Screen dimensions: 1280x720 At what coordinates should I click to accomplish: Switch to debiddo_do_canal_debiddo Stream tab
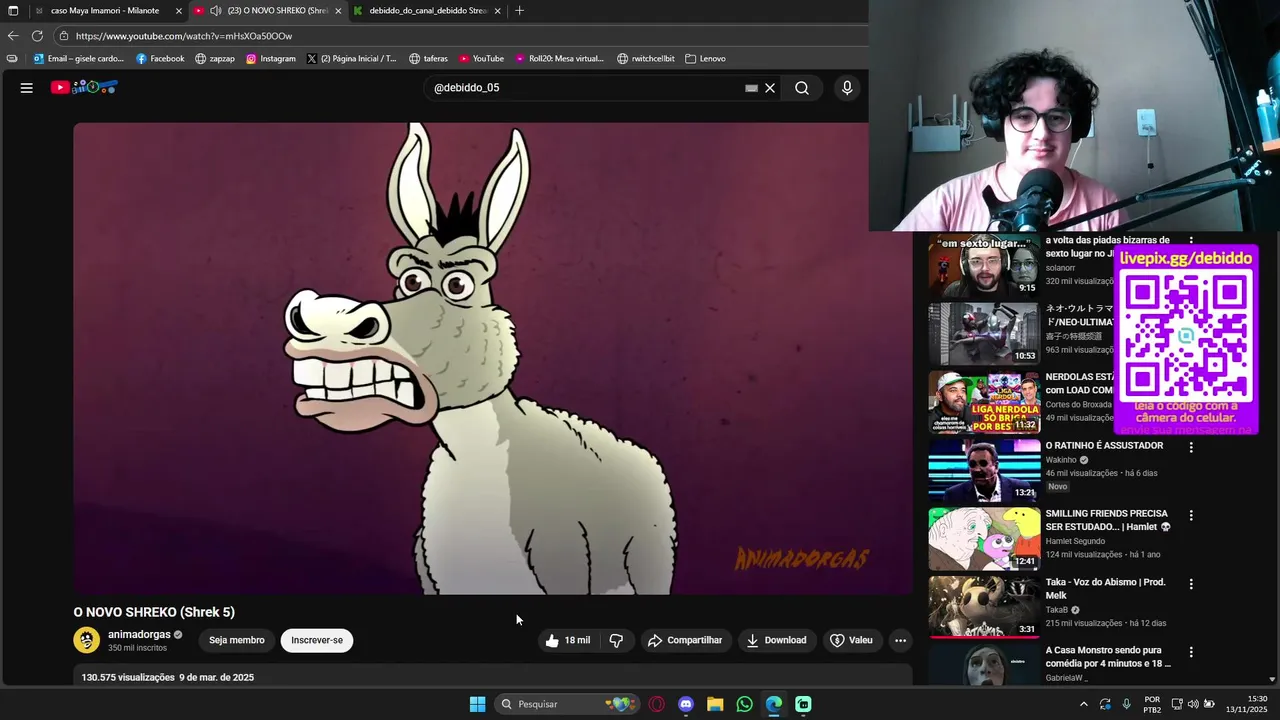point(428,11)
